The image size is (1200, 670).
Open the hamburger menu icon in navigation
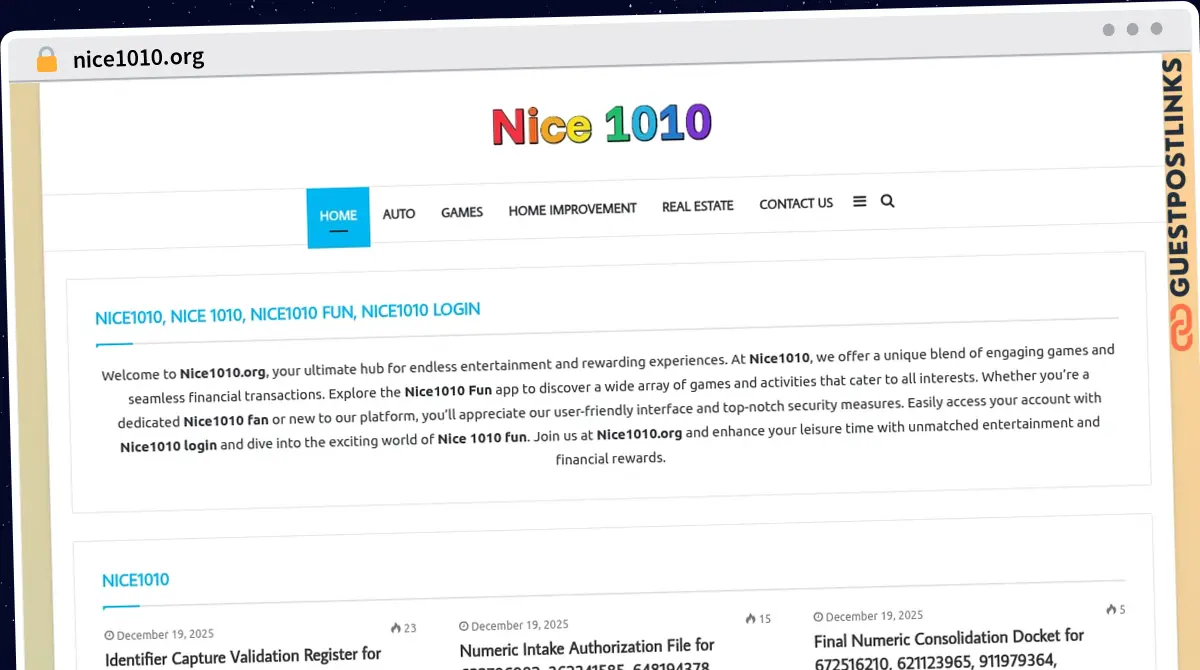pyautogui.click(x=859, y=201)
